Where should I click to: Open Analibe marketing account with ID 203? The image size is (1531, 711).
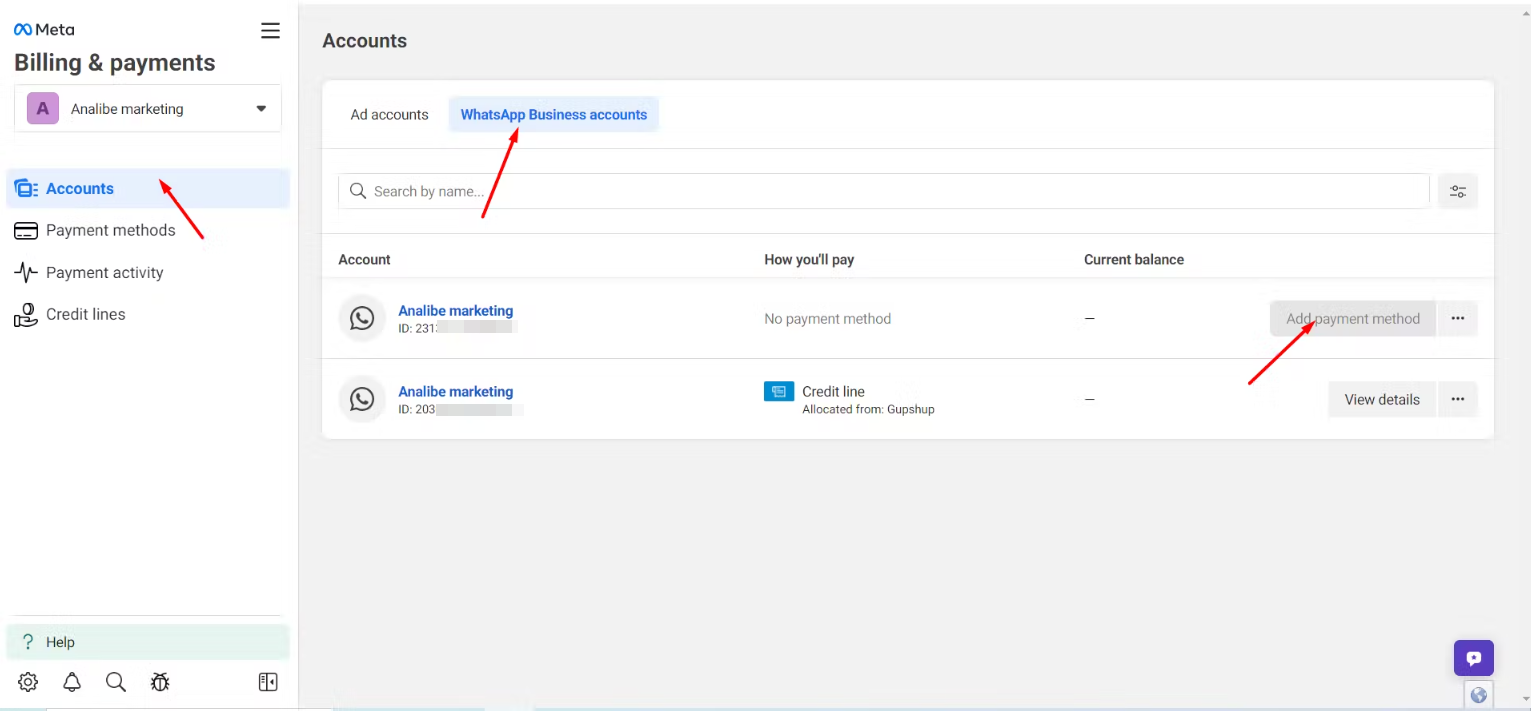[x=456, y=392]
